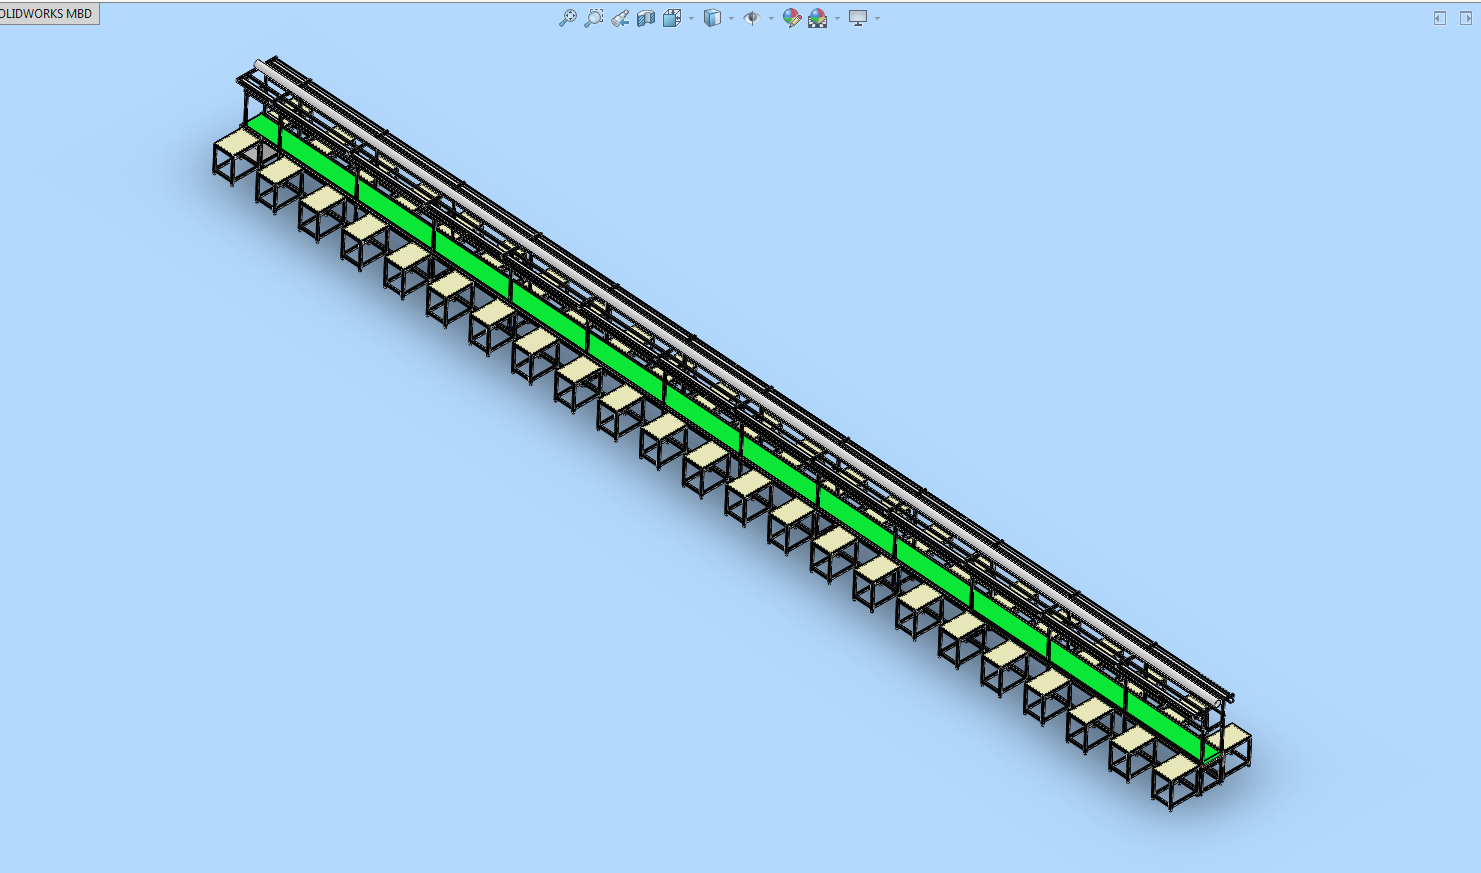Click the Hide/Show Items eye icon

(x=752, y=18)
